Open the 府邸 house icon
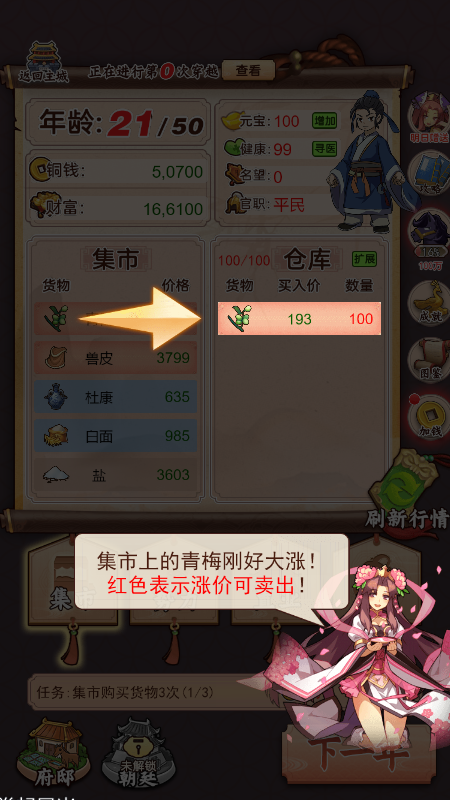Viewport: 450px width, 800px height. (x=53, y=753)
